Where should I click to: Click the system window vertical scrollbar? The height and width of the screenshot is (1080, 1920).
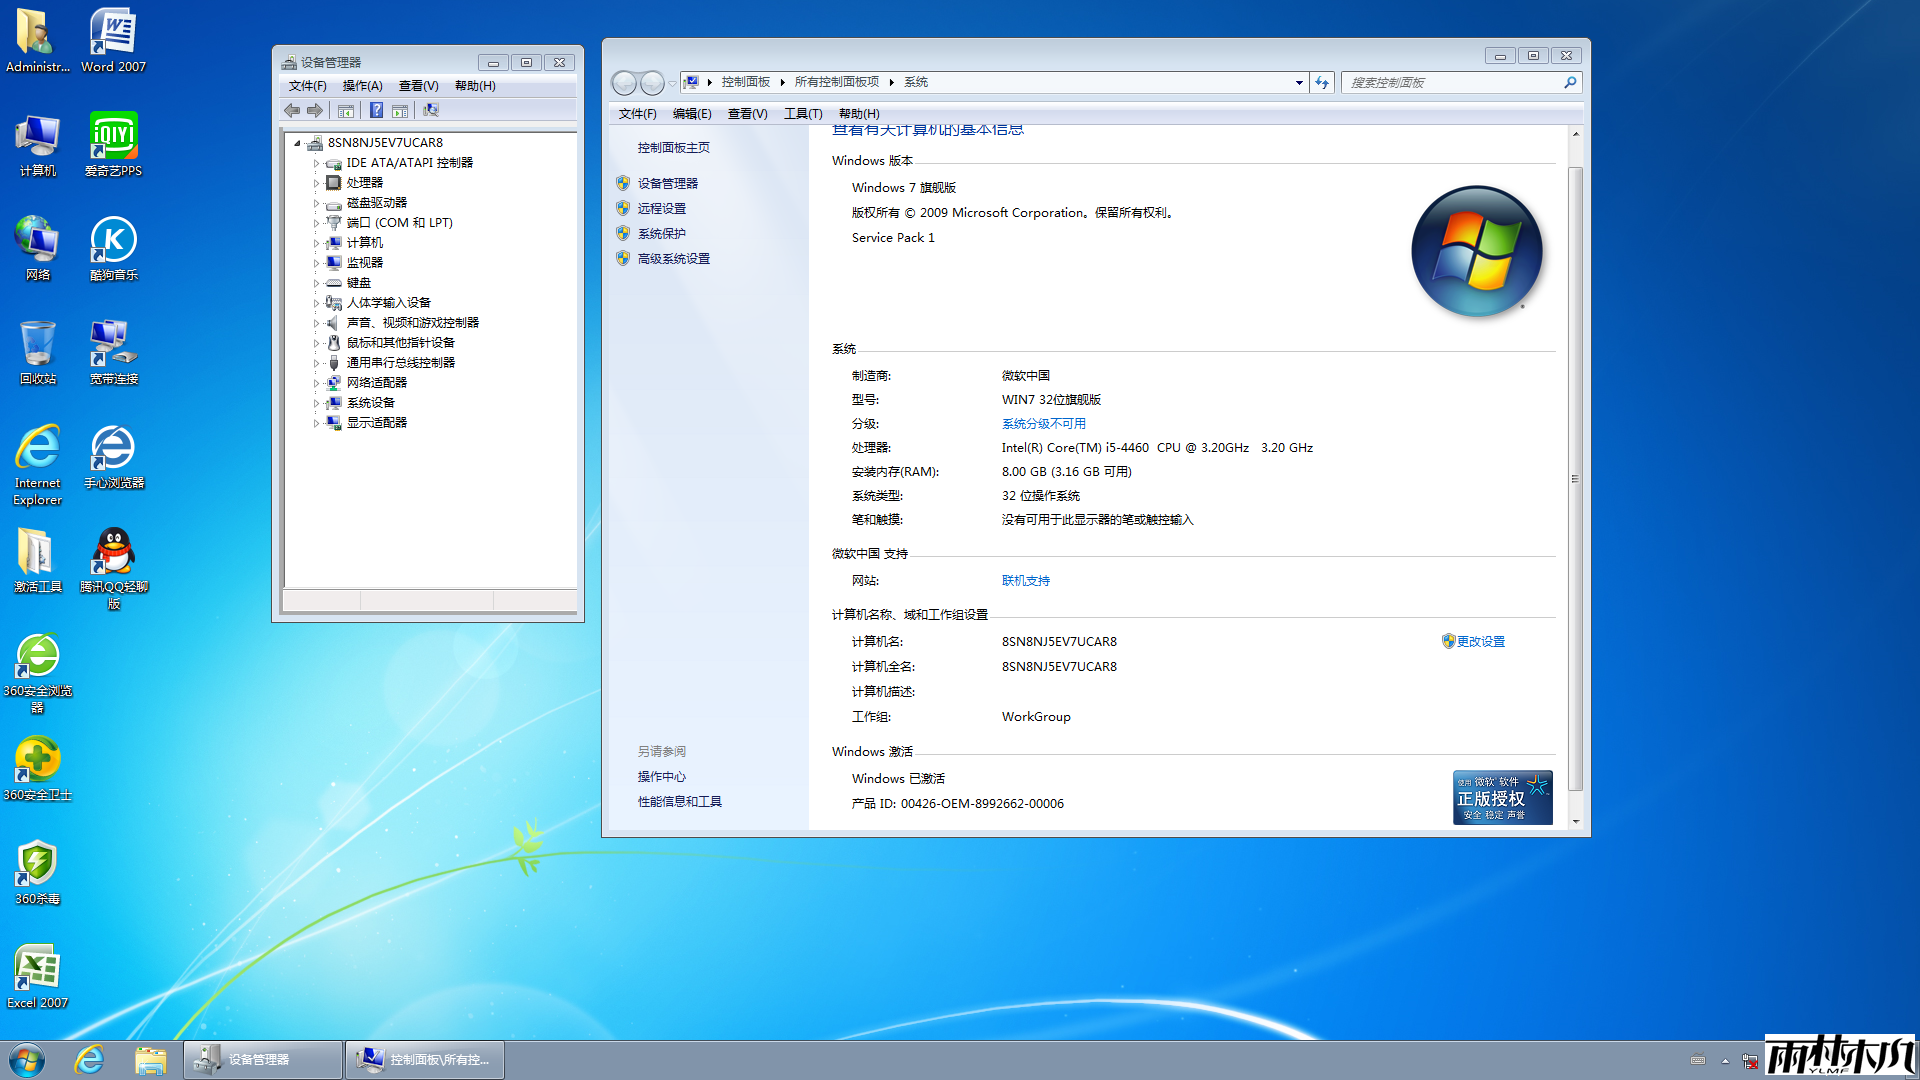[1575, 478]
